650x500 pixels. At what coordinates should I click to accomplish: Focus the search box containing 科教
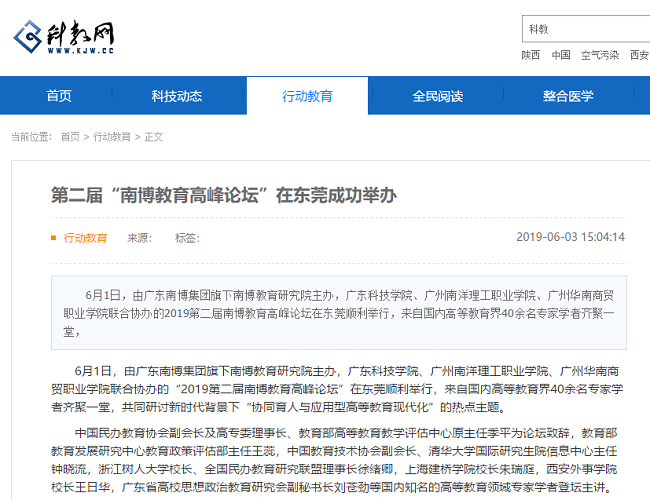(585, 30)
